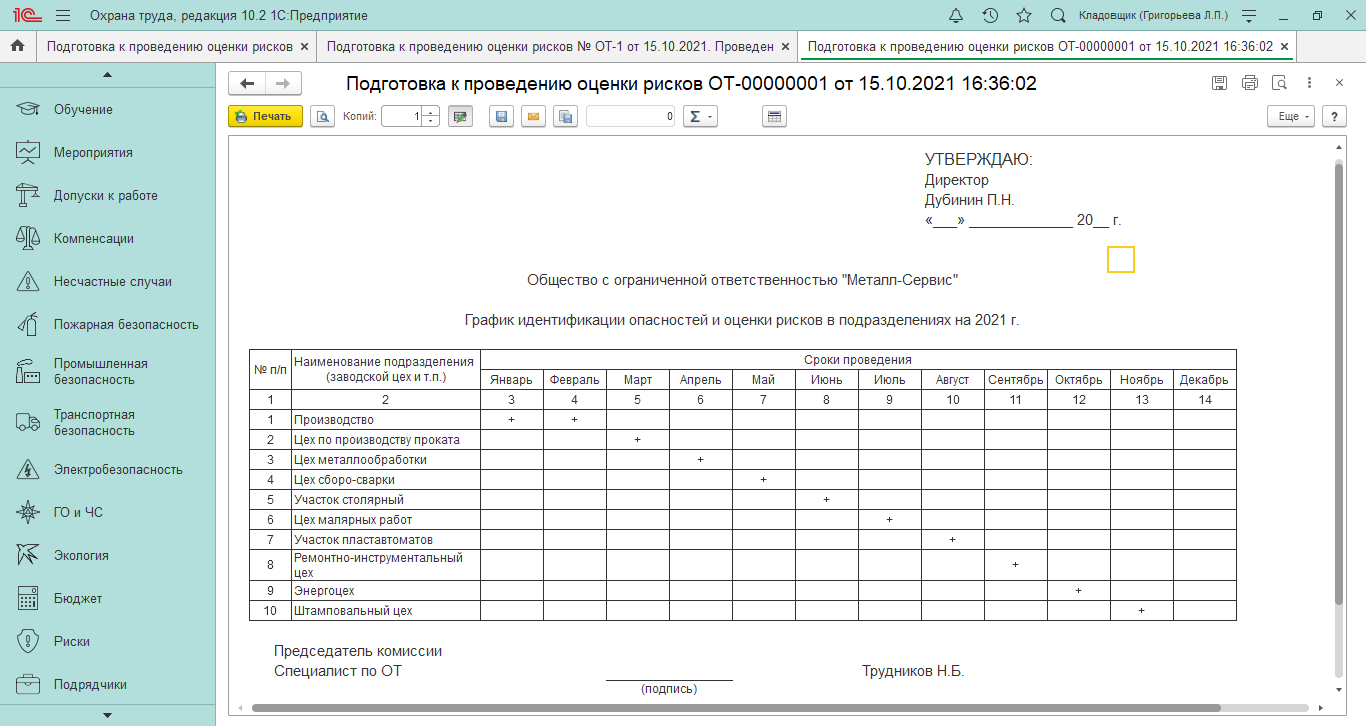The height and width of the screenshot is (726, 1366).
Task: Click Подрядчики briefcase icon
Action: point(28,685)
